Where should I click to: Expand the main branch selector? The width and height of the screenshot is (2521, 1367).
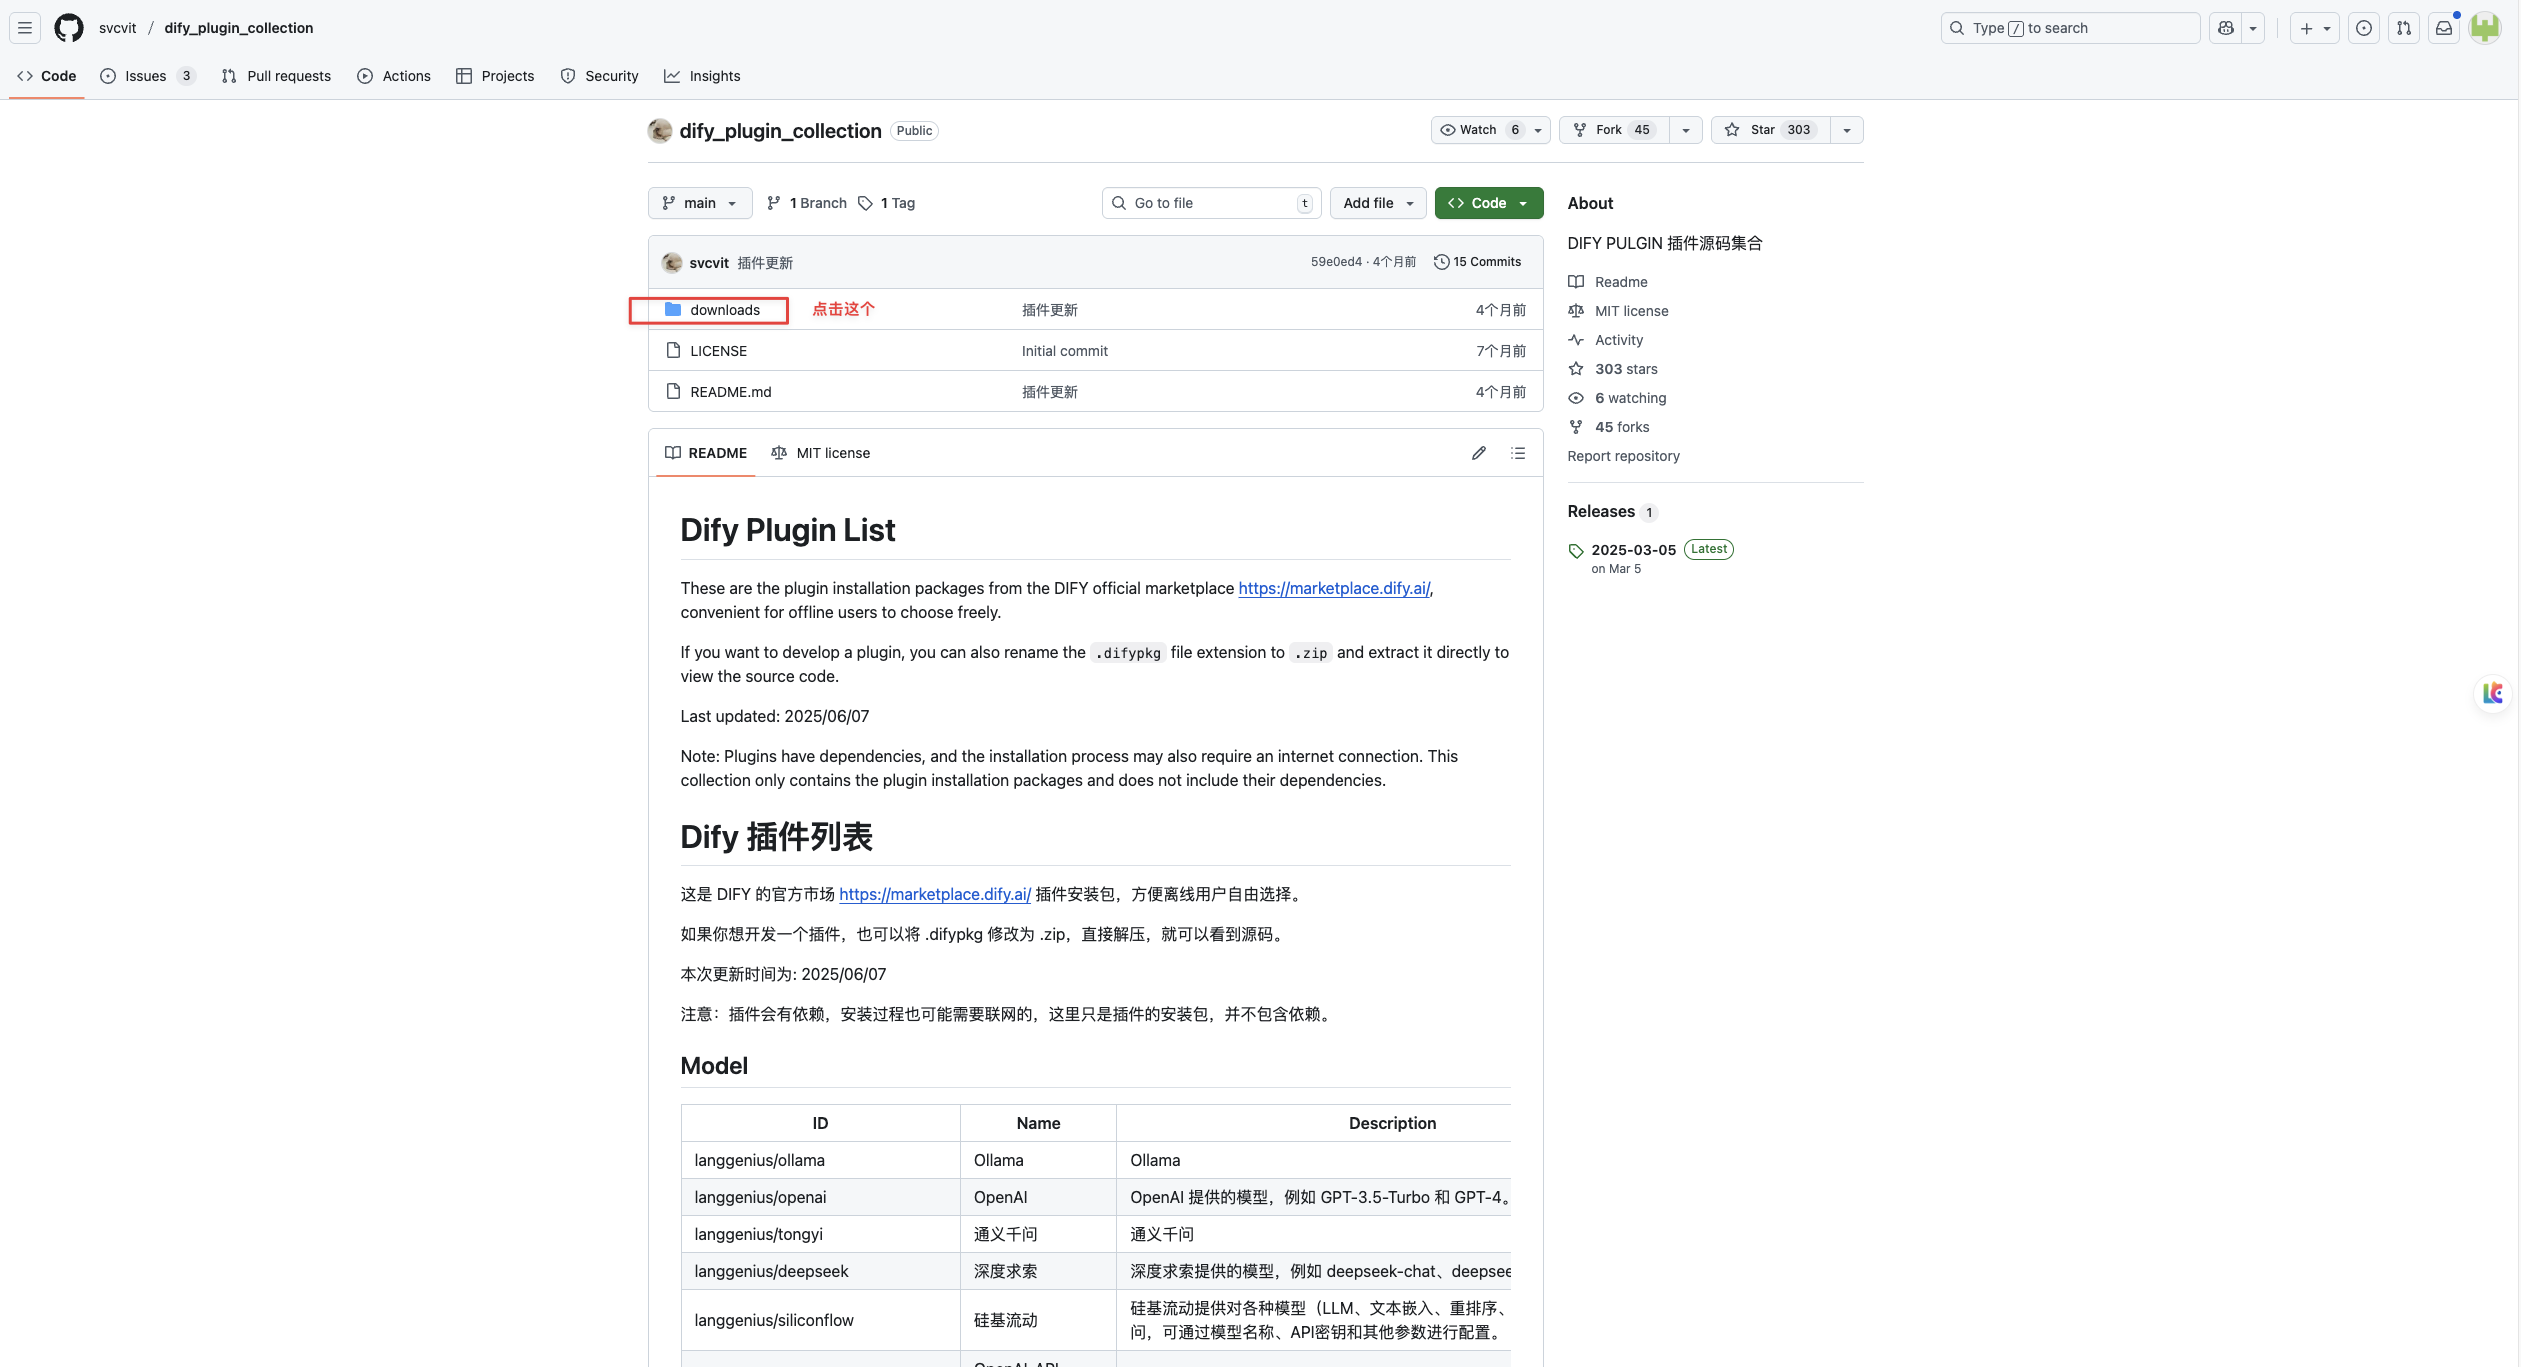700,203
